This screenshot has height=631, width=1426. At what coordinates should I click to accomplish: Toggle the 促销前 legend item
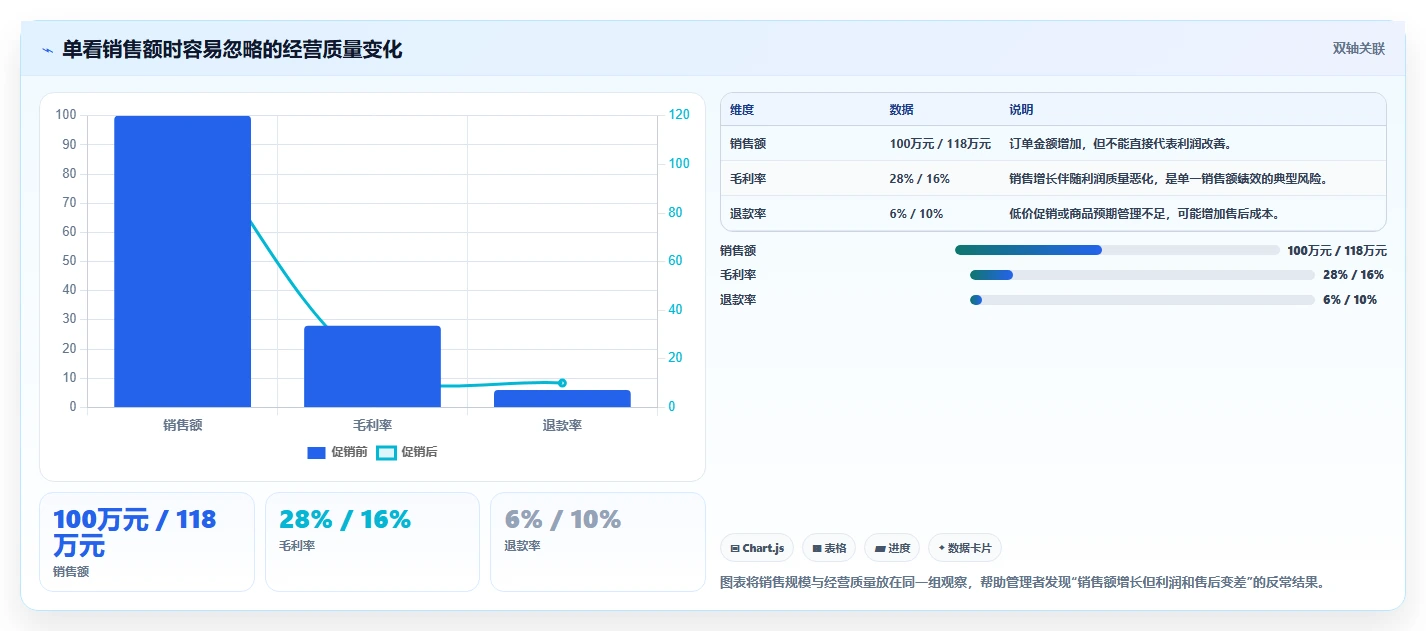[x=337, y=452]
